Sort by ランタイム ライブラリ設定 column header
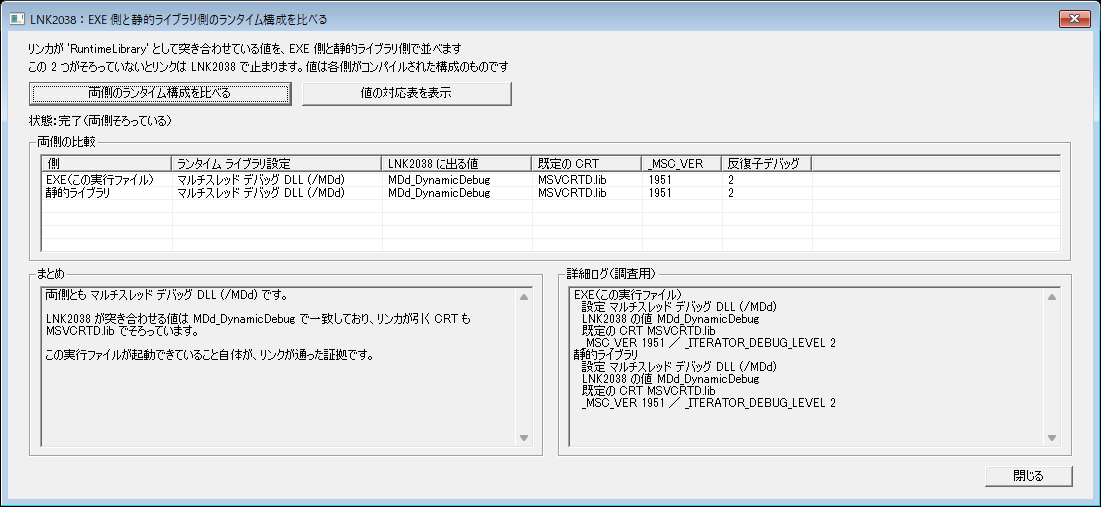This screenshot has height=507, width=1101. 277,164
